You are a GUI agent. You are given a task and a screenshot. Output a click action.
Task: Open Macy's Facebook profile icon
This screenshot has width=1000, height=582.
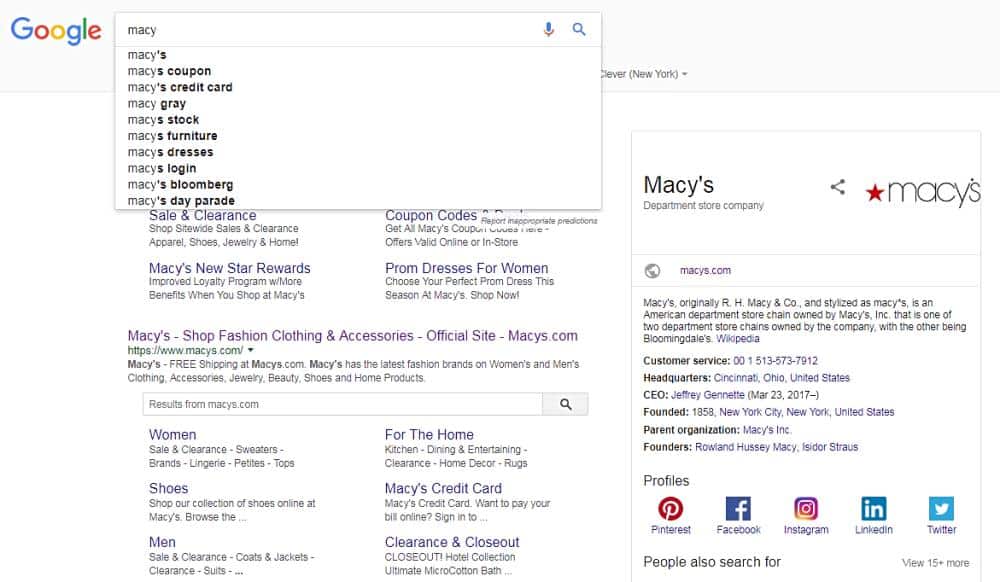pos(739,509)
